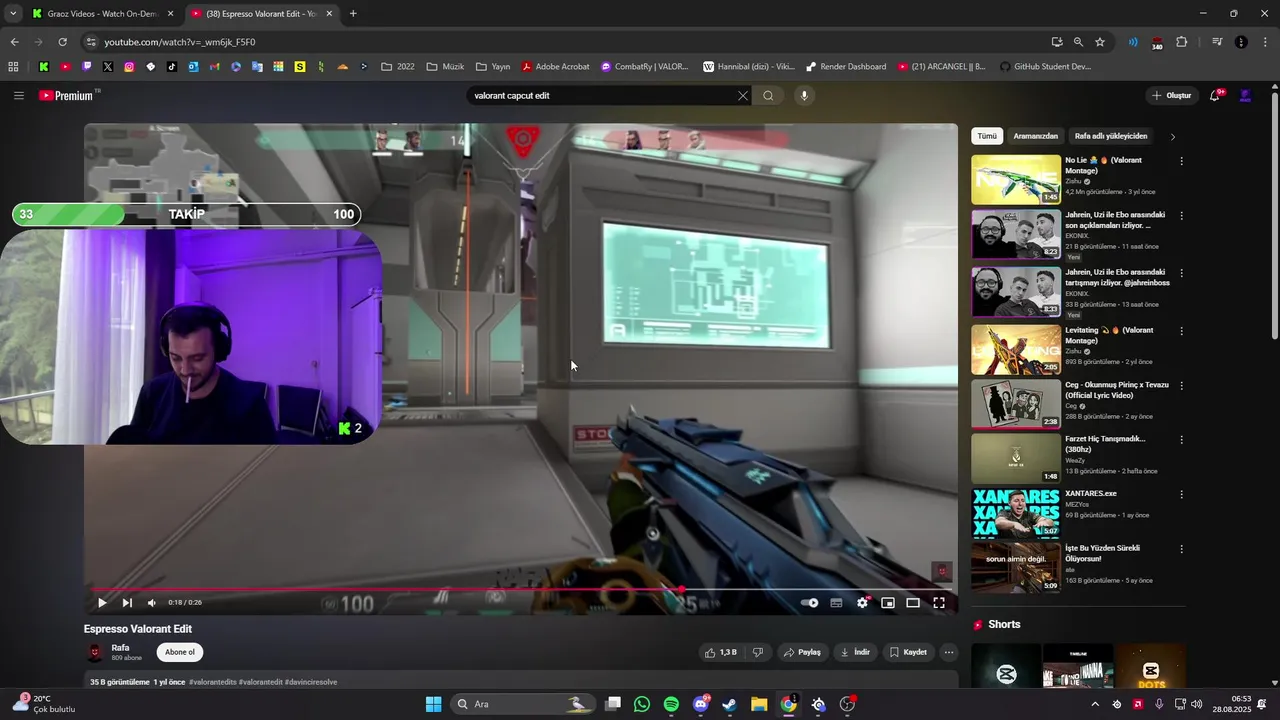
Task: Toggle subtitles in the video player
Action: tap(836, 603)
